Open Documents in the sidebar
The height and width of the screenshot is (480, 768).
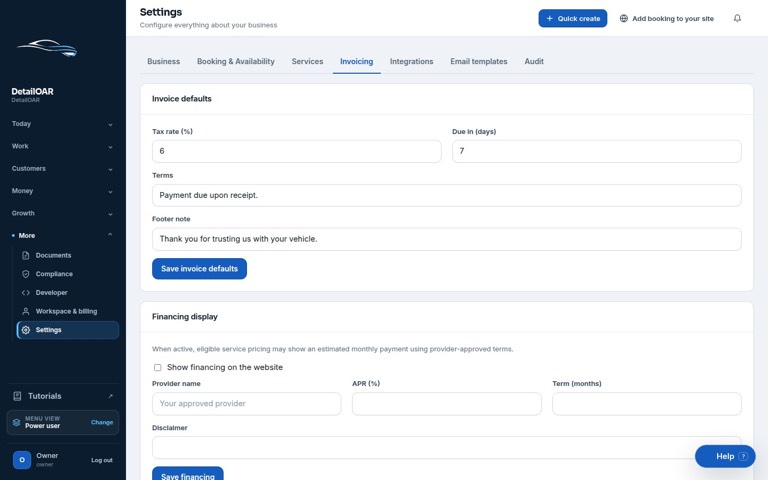68,255
